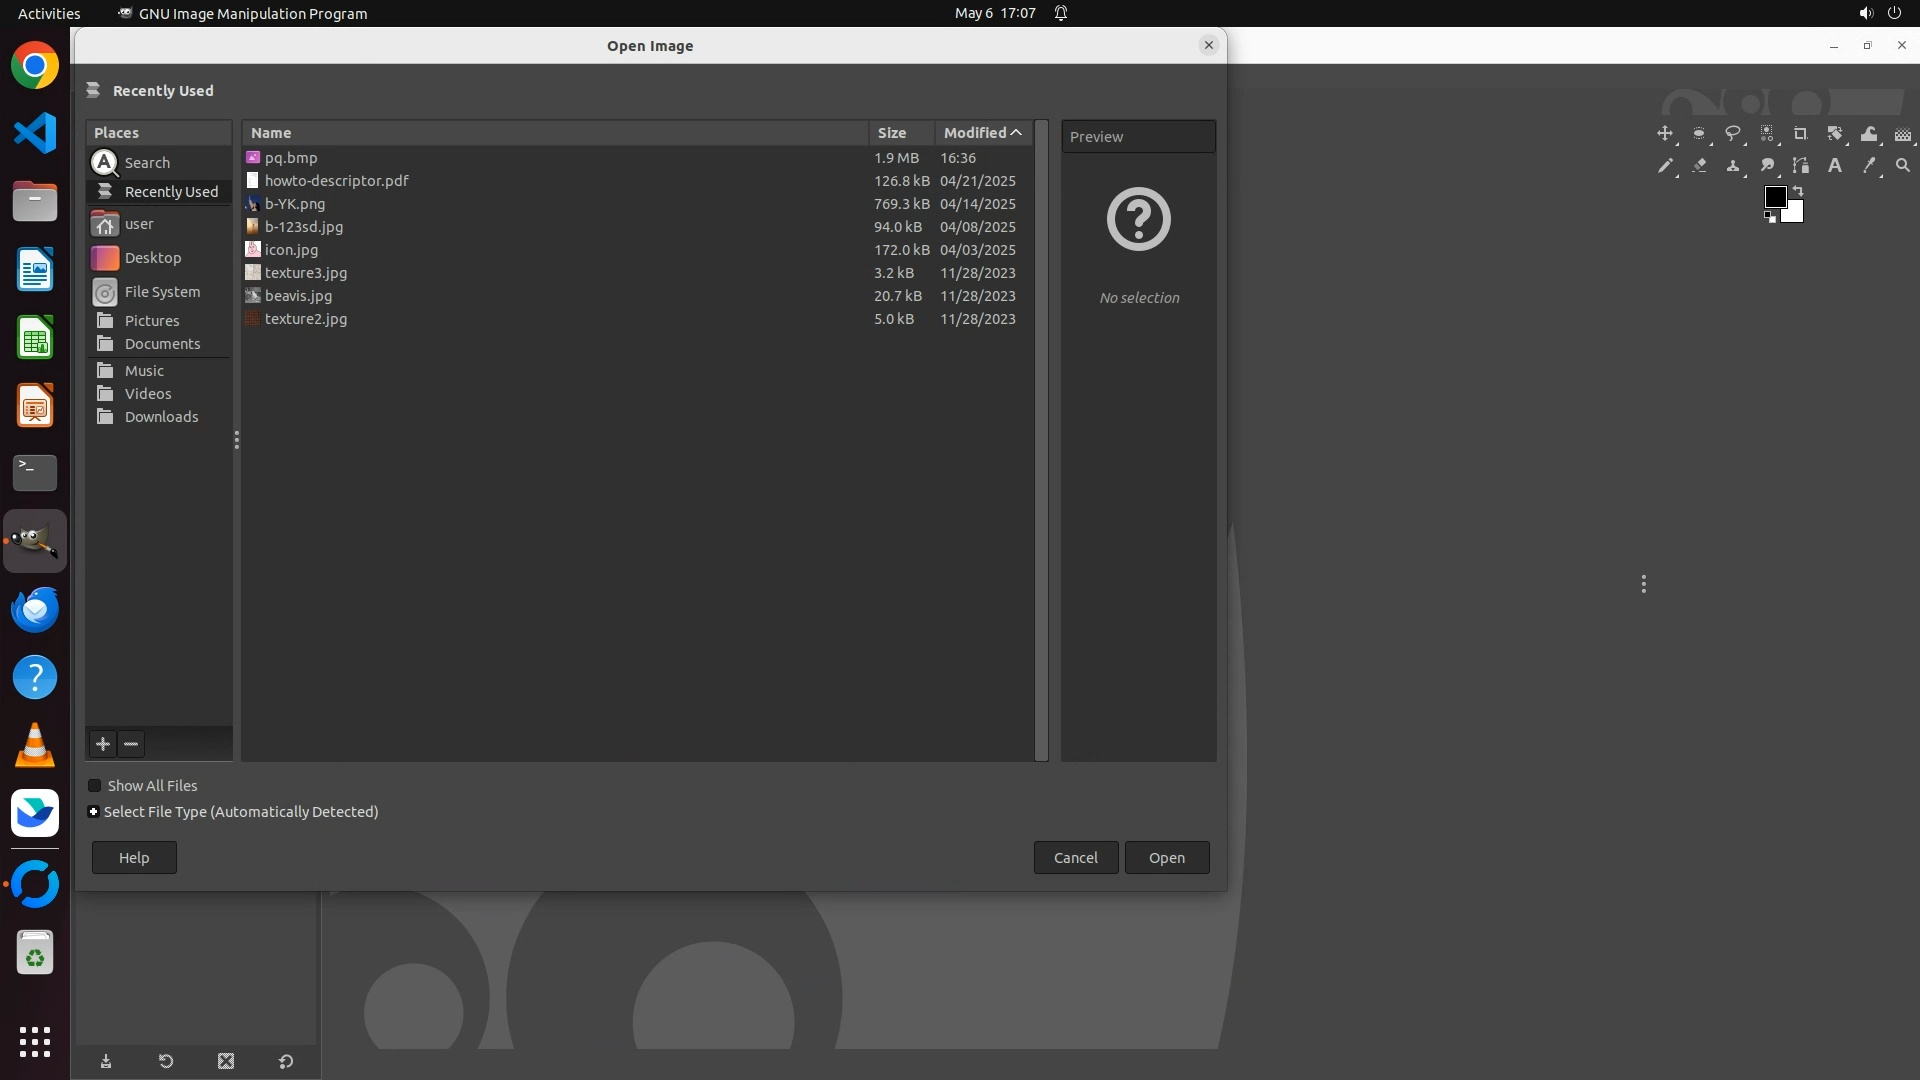Viewport: 1920px width, 1080px height.
Task: Click the Open button
Action: click(x=1166, y=858)
